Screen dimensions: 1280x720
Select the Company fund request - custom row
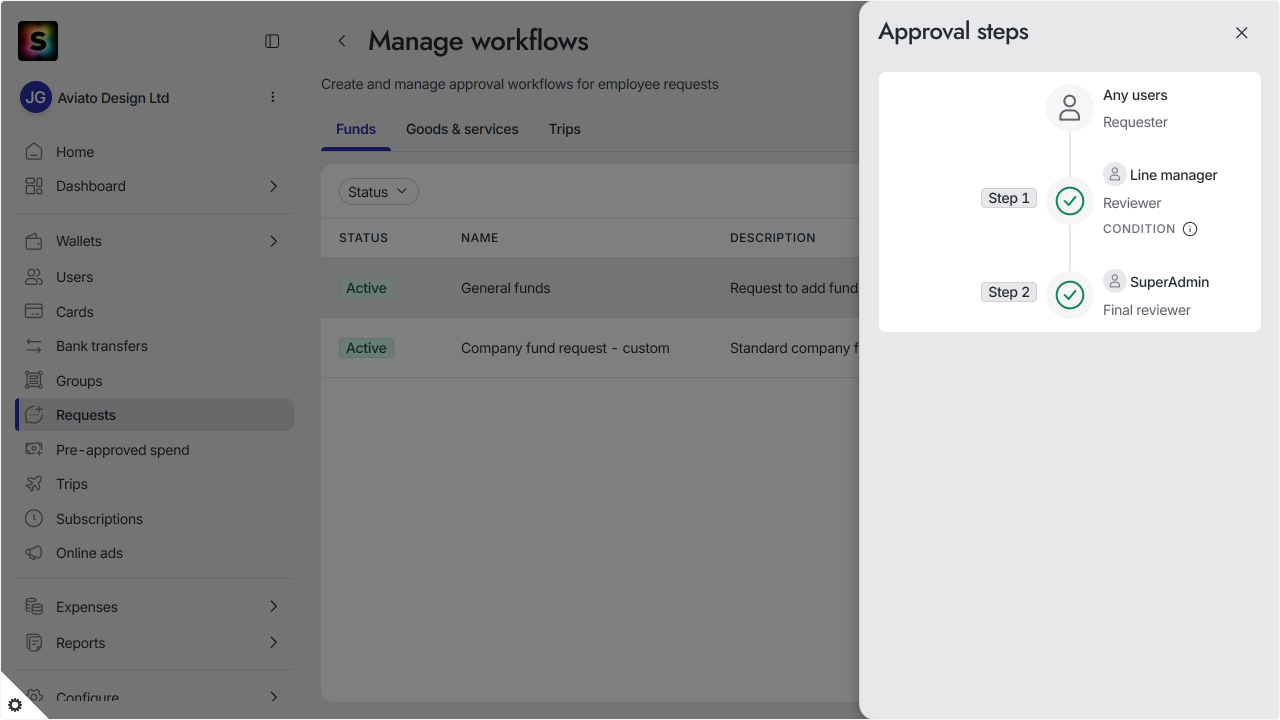click(x=590, y=348)
